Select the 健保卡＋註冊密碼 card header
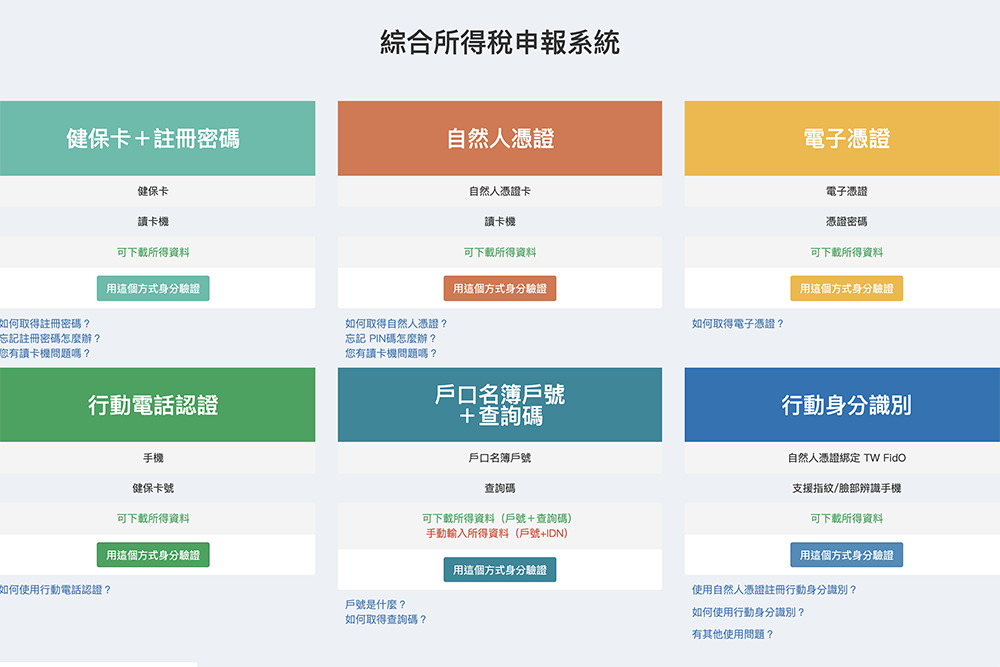This screenshot has width=1000, height=667. coord(157,138)
